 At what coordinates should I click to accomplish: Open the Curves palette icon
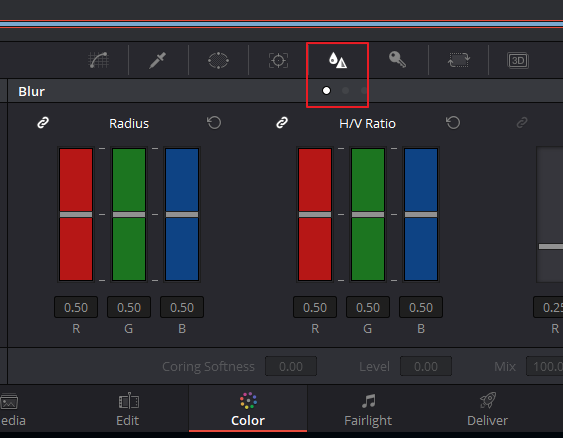98,60
